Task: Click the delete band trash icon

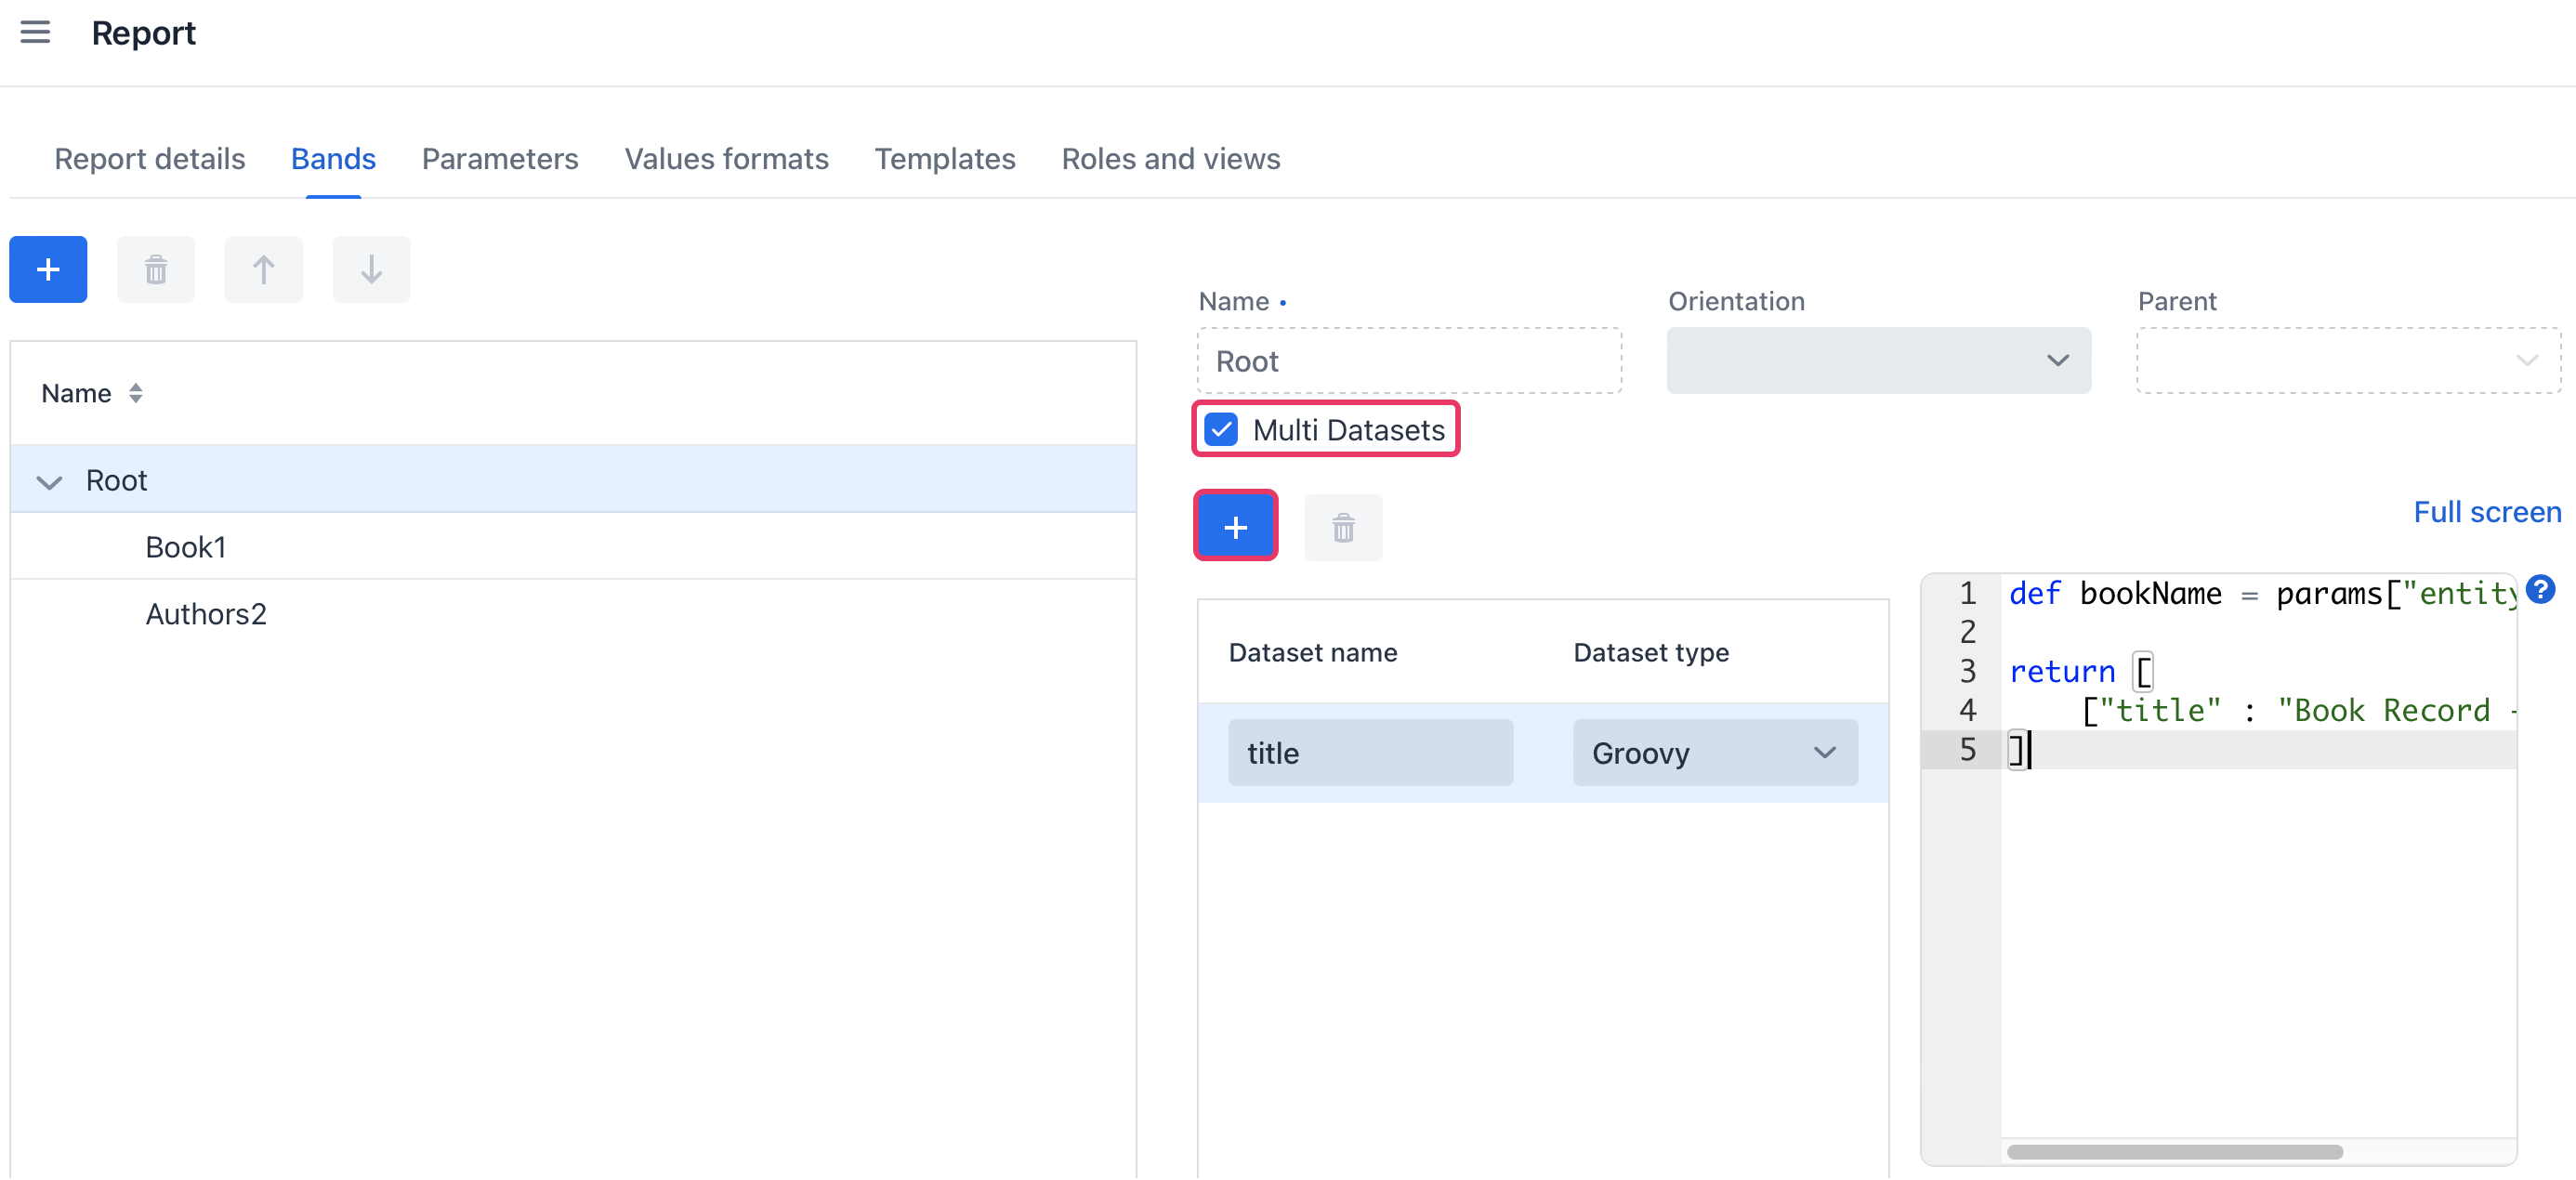Action: pyautogui.click(x=156, y=269)
